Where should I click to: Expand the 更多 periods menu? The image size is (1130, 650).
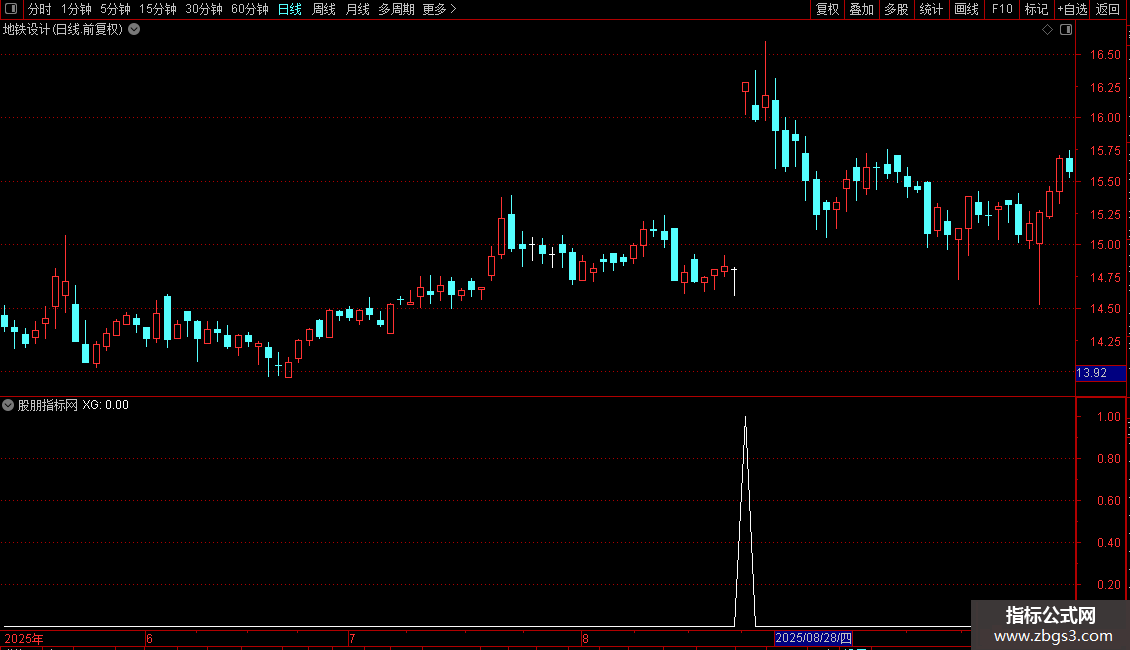[440, 9]
